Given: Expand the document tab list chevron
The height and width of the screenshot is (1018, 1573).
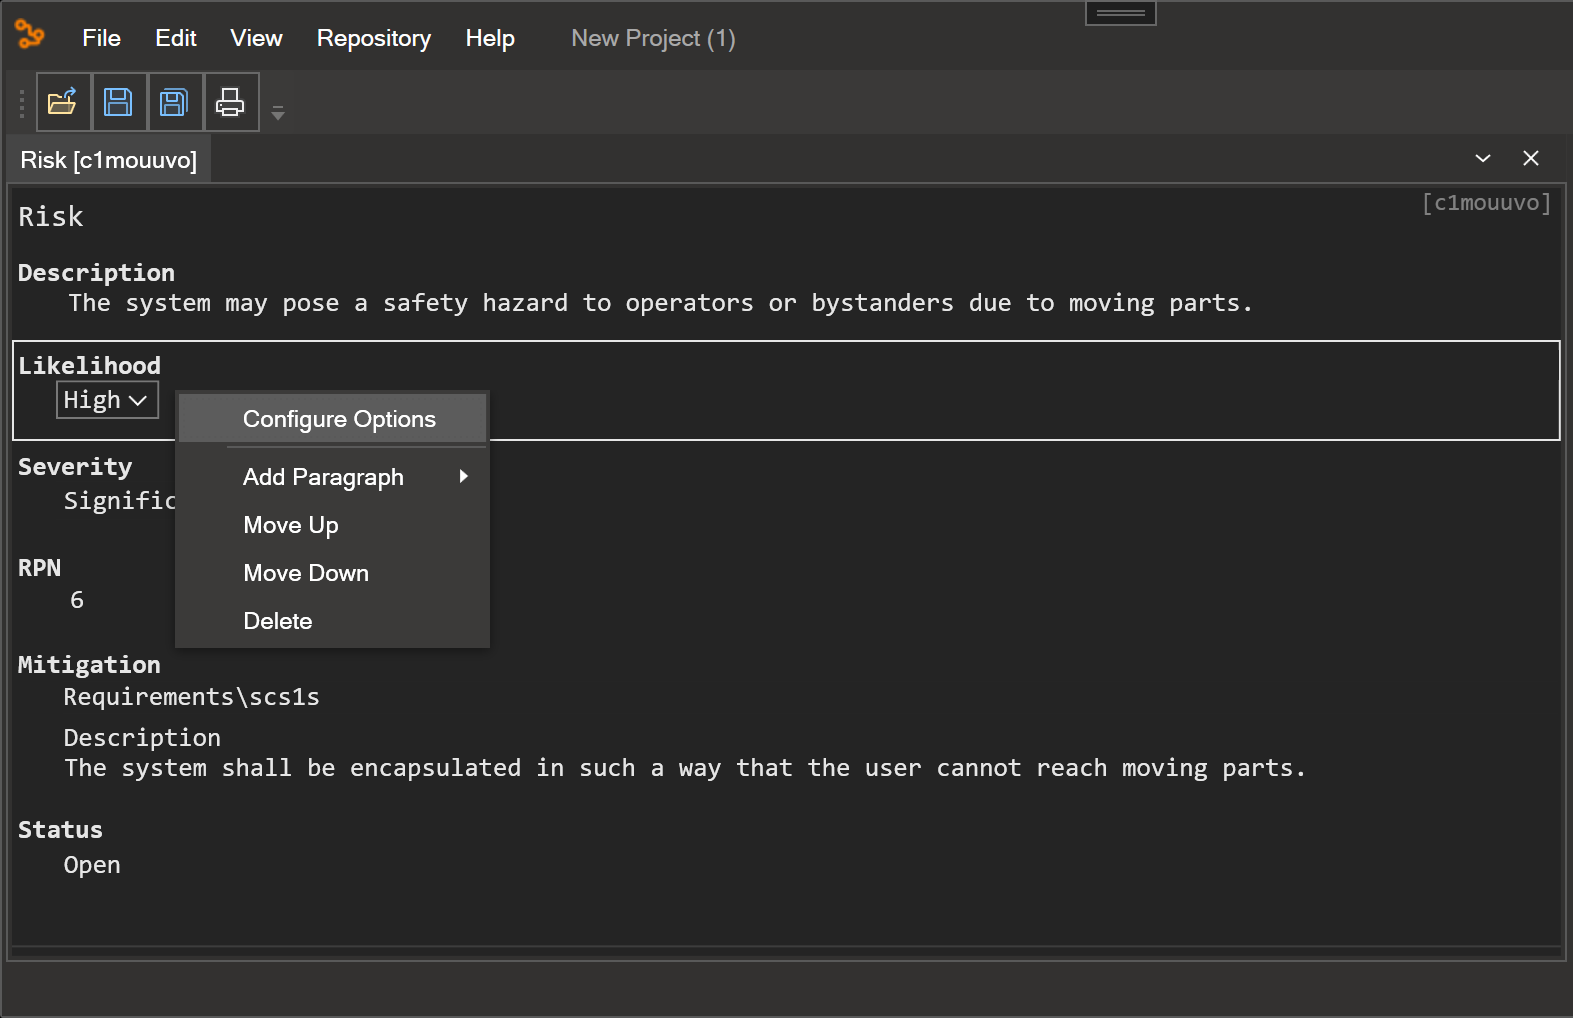Looking at the screenshot, I should coord(1483,159).
